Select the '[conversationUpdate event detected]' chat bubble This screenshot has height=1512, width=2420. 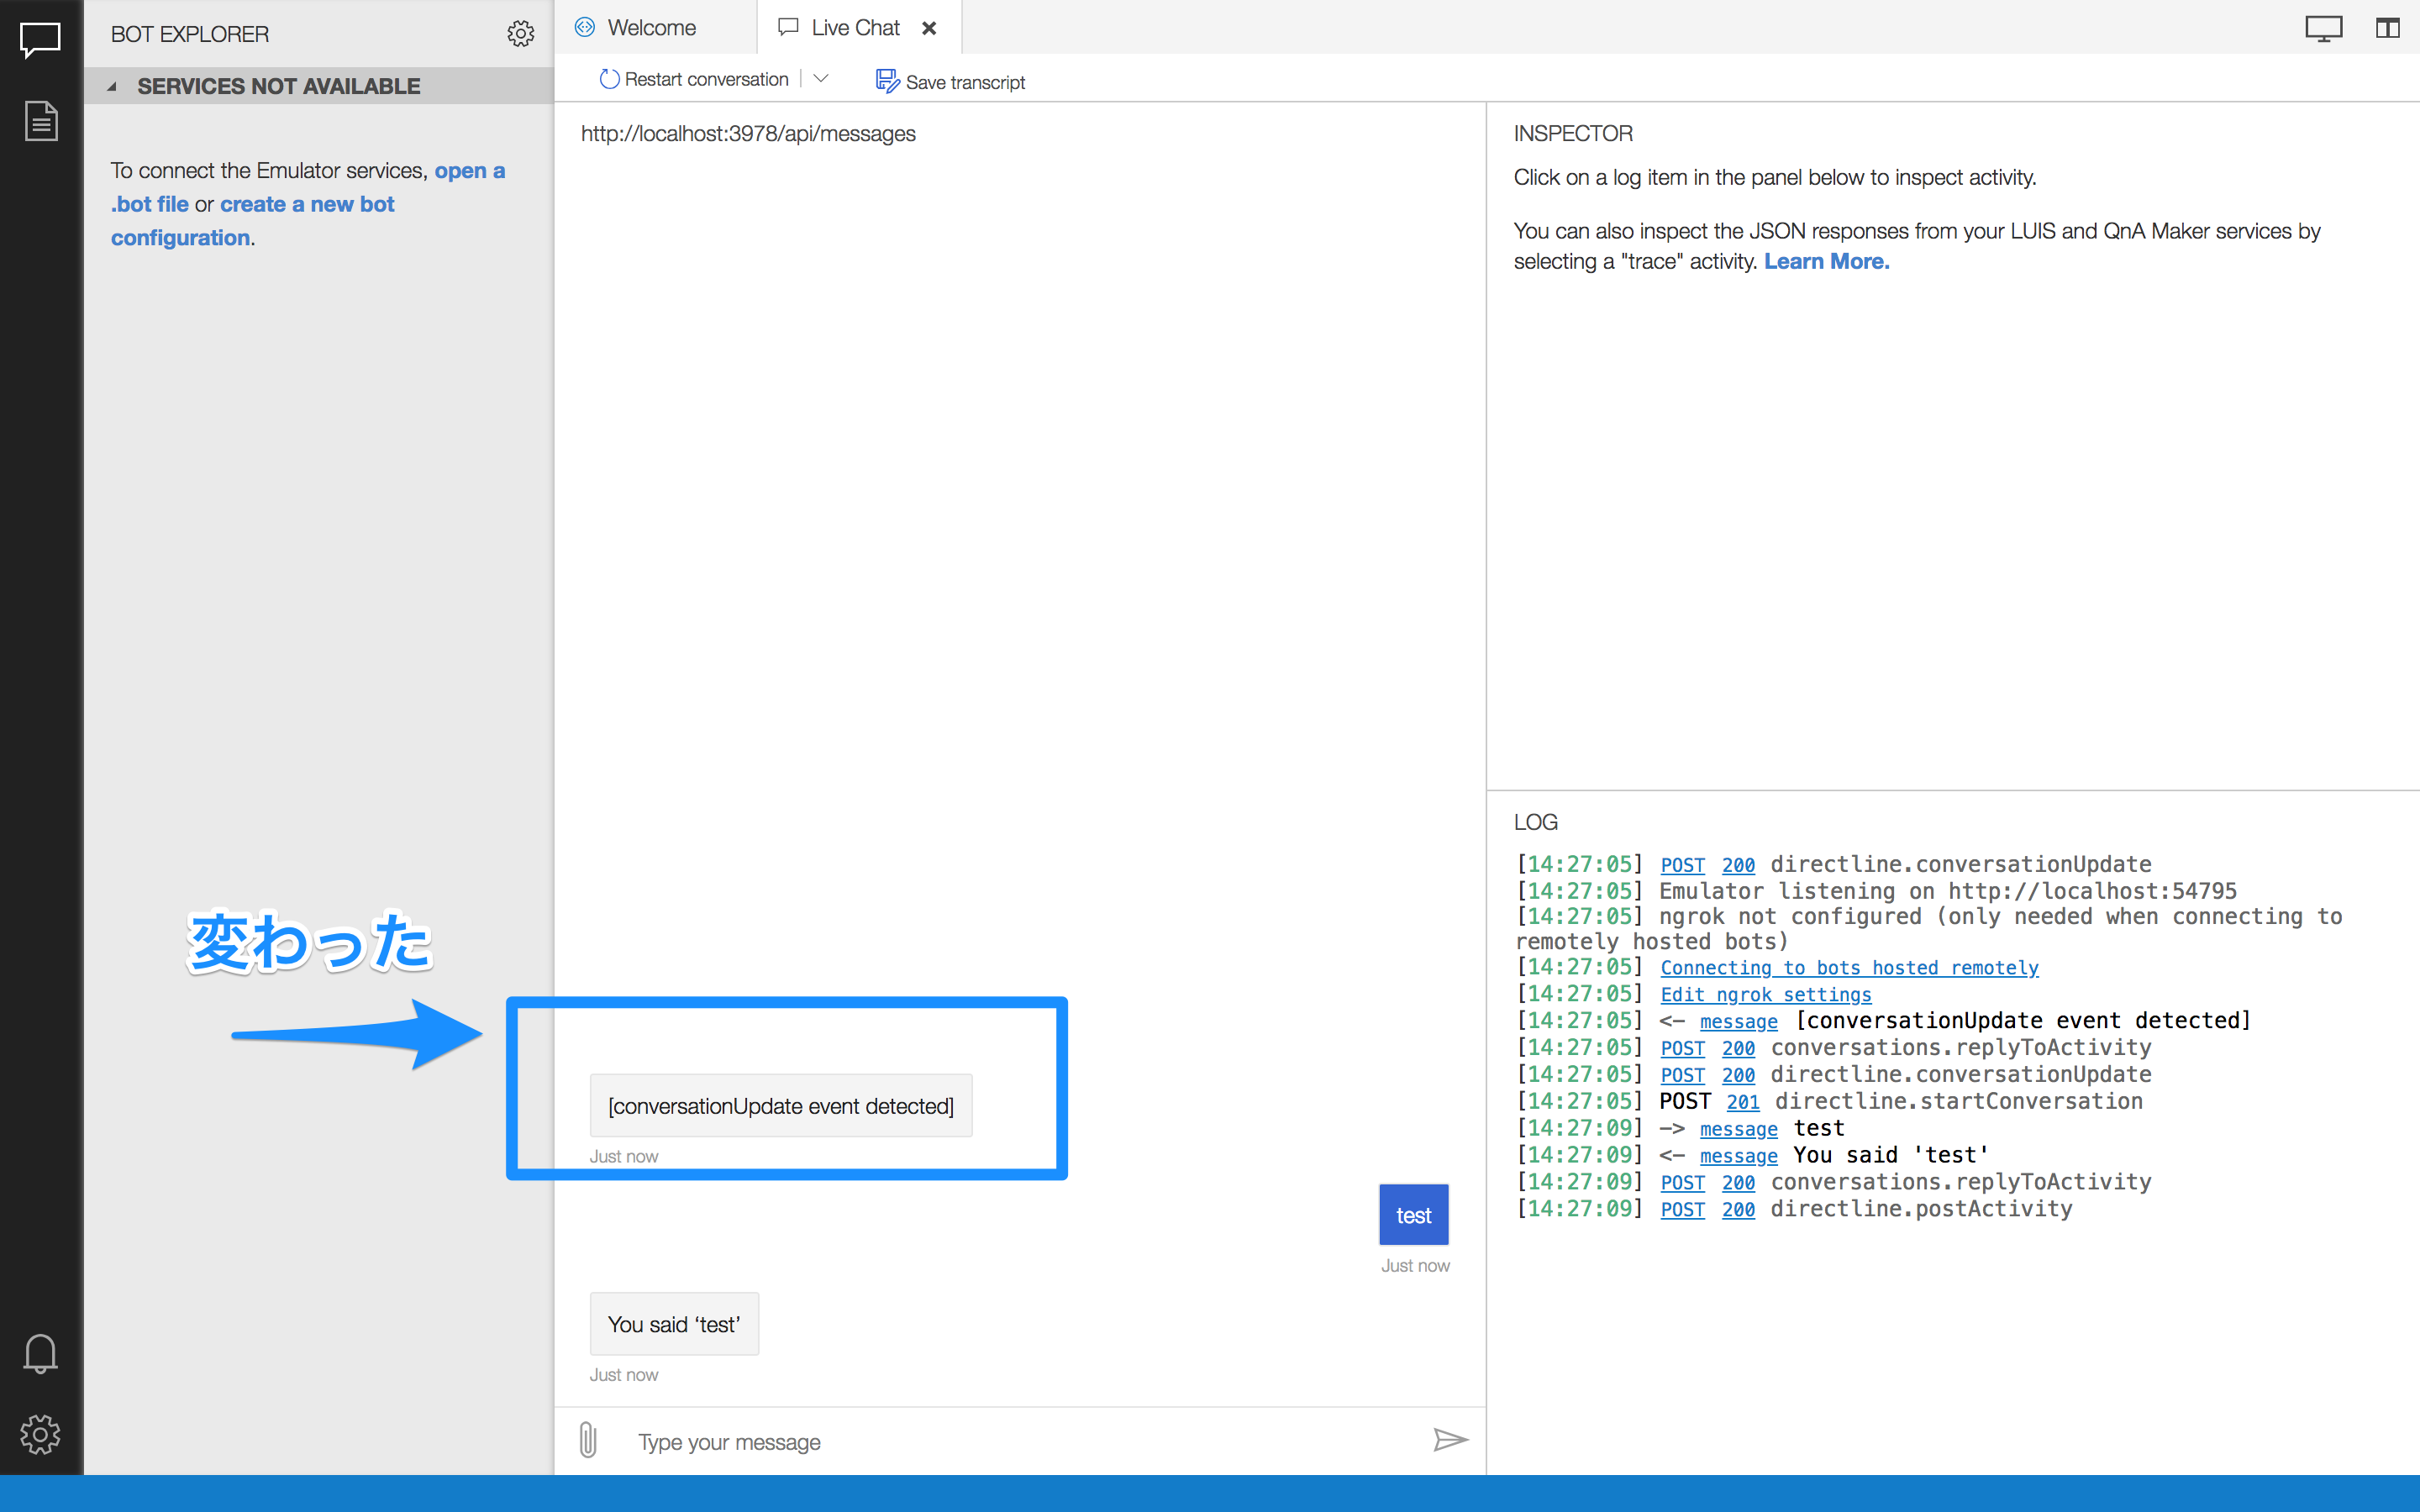781,1105
